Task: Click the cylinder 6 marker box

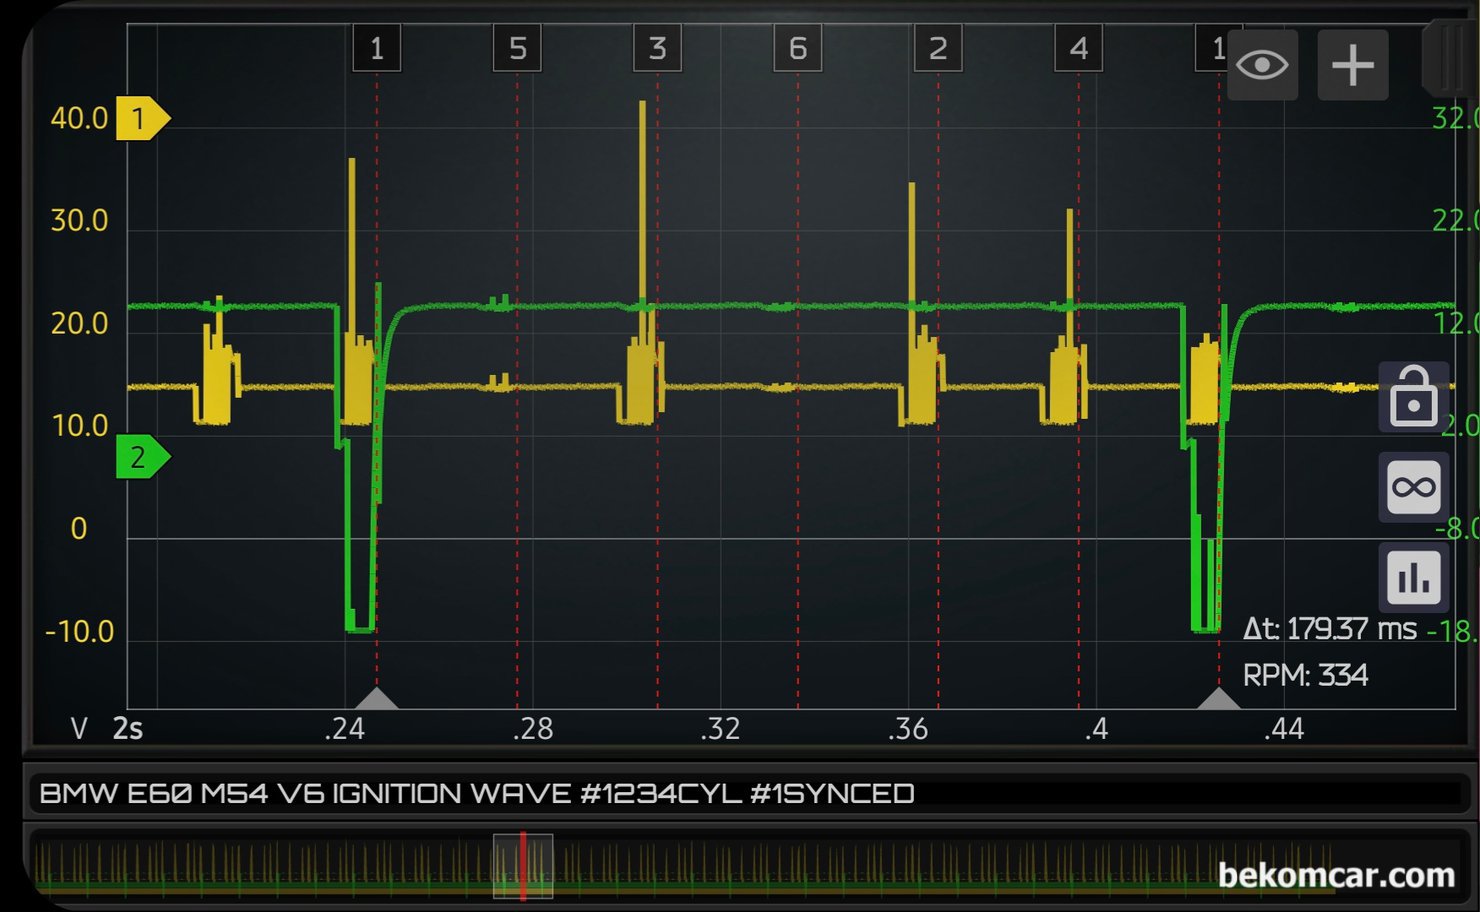Action: coord(798,49)
